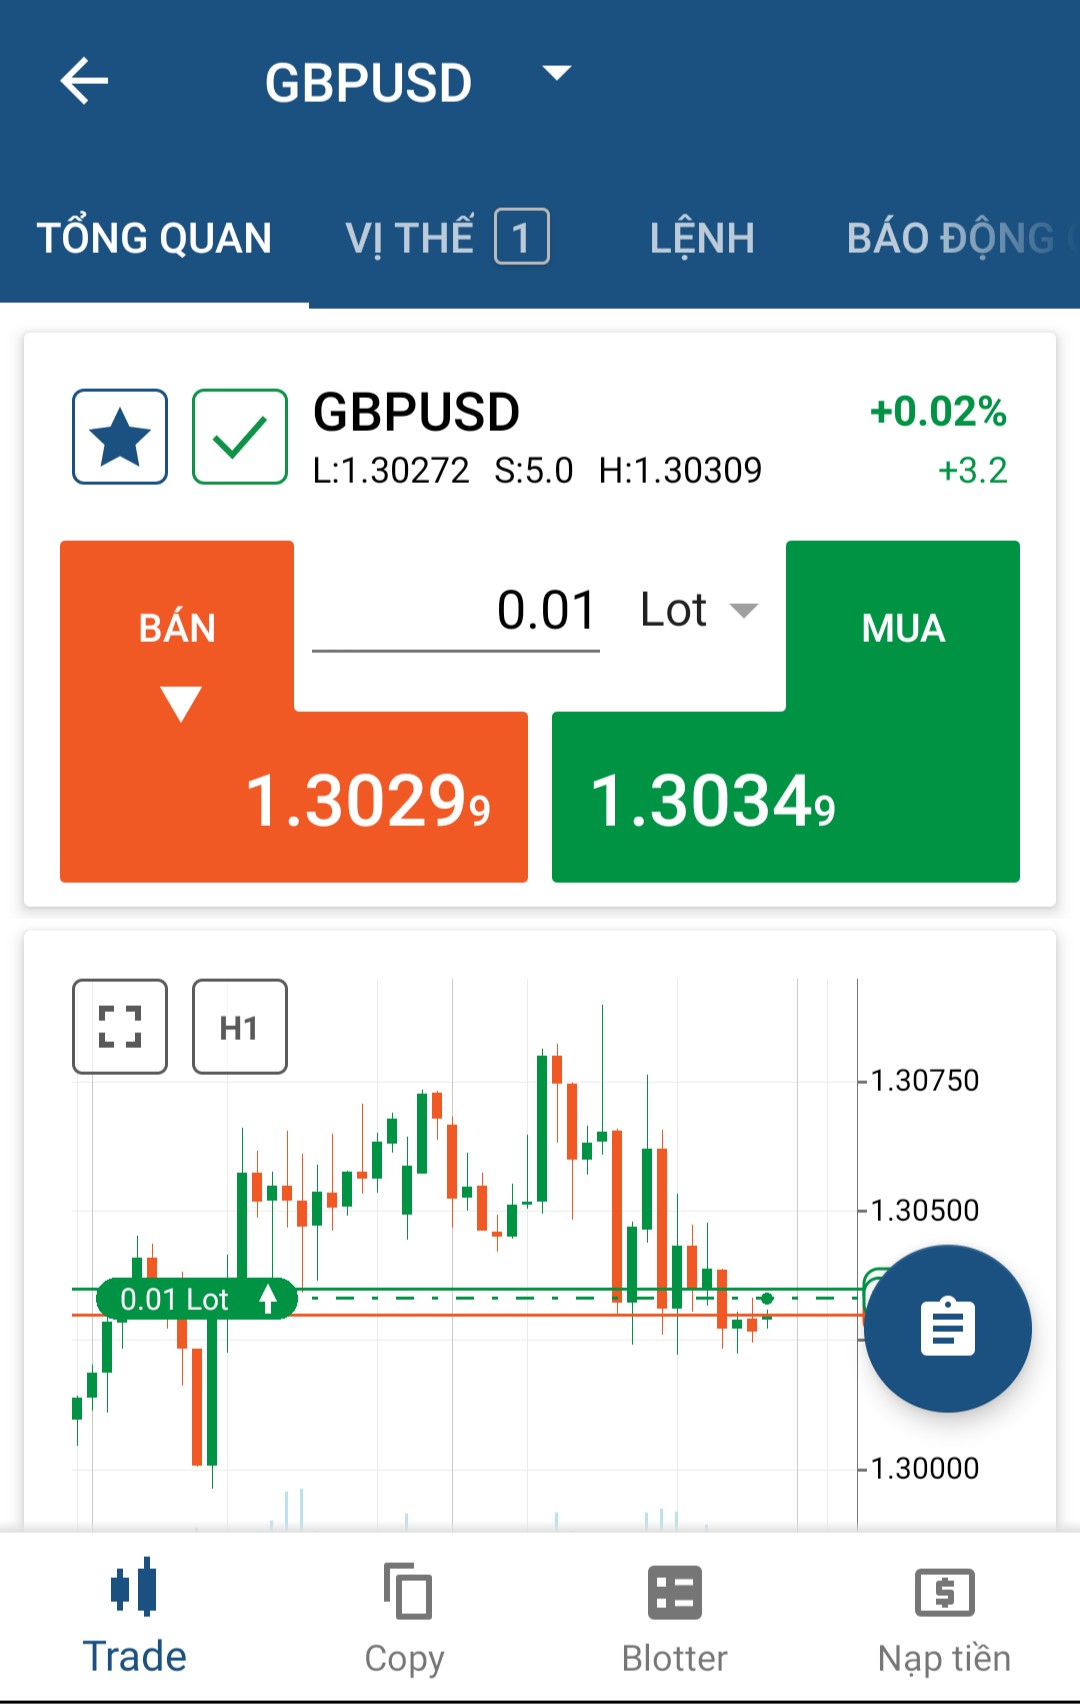This screenshot has height=1705, width=1080.
Task: Expand the chart to fullscreen
Action: pos(120,1027)
